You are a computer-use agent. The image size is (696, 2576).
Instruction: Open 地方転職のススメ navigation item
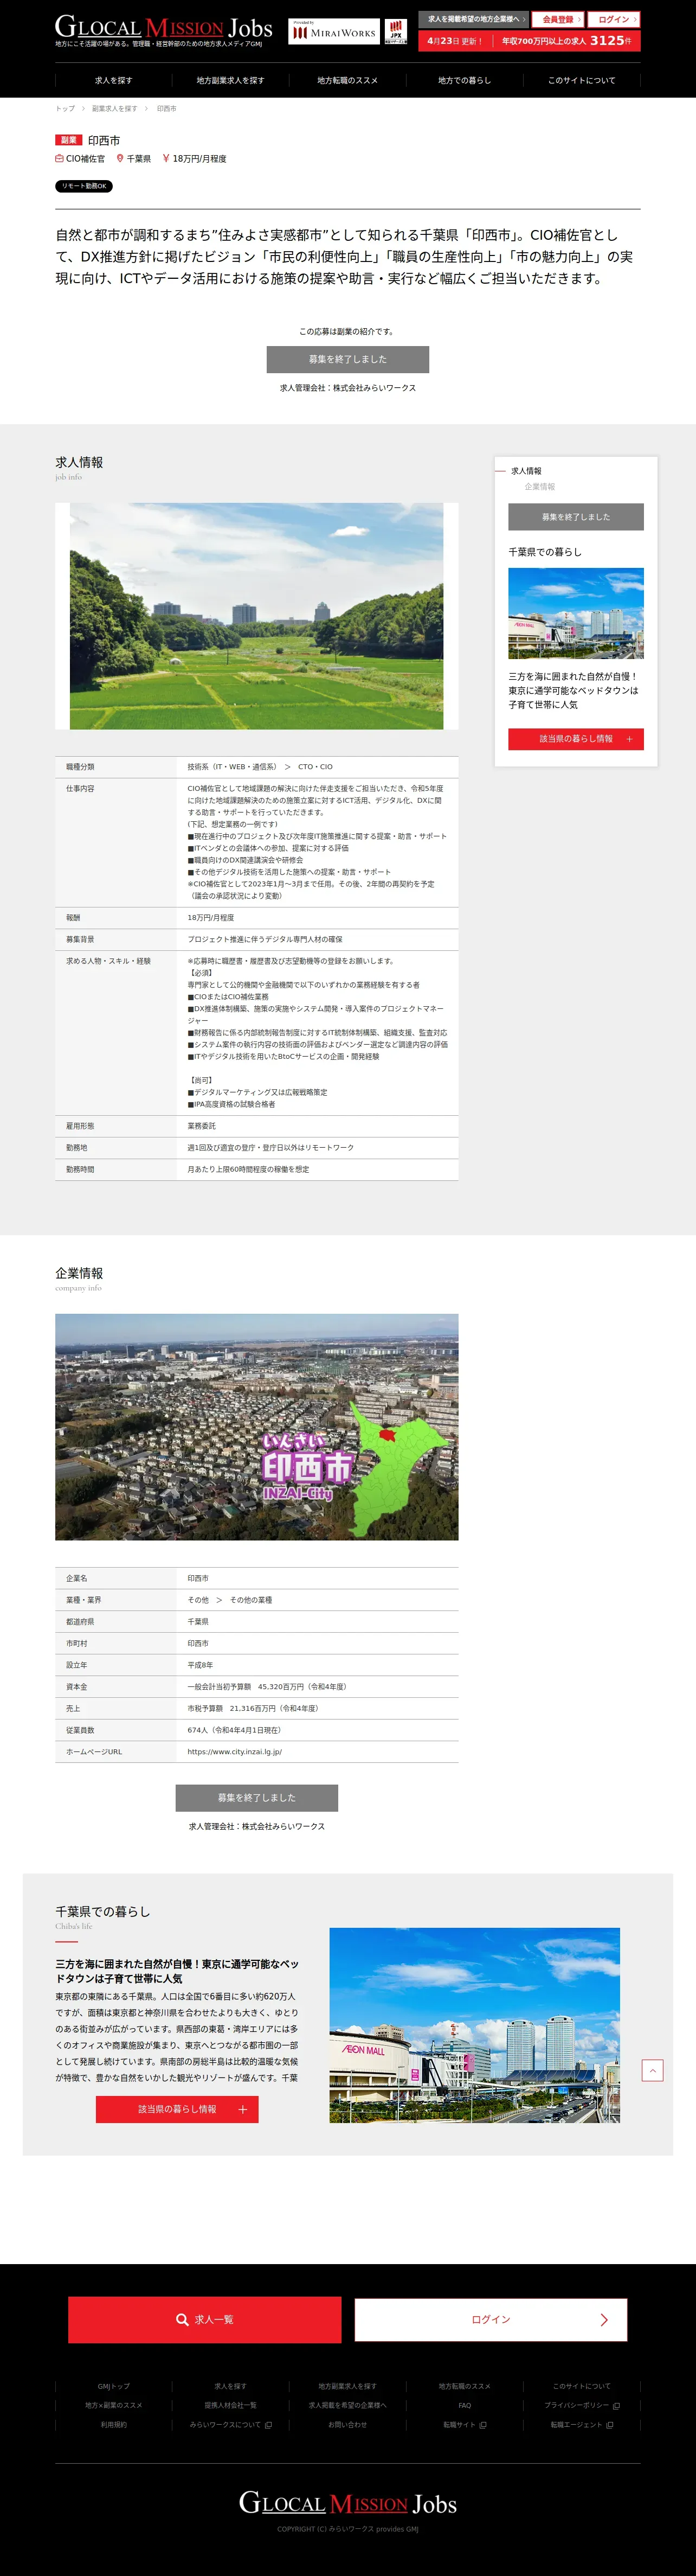click(347, 80)
